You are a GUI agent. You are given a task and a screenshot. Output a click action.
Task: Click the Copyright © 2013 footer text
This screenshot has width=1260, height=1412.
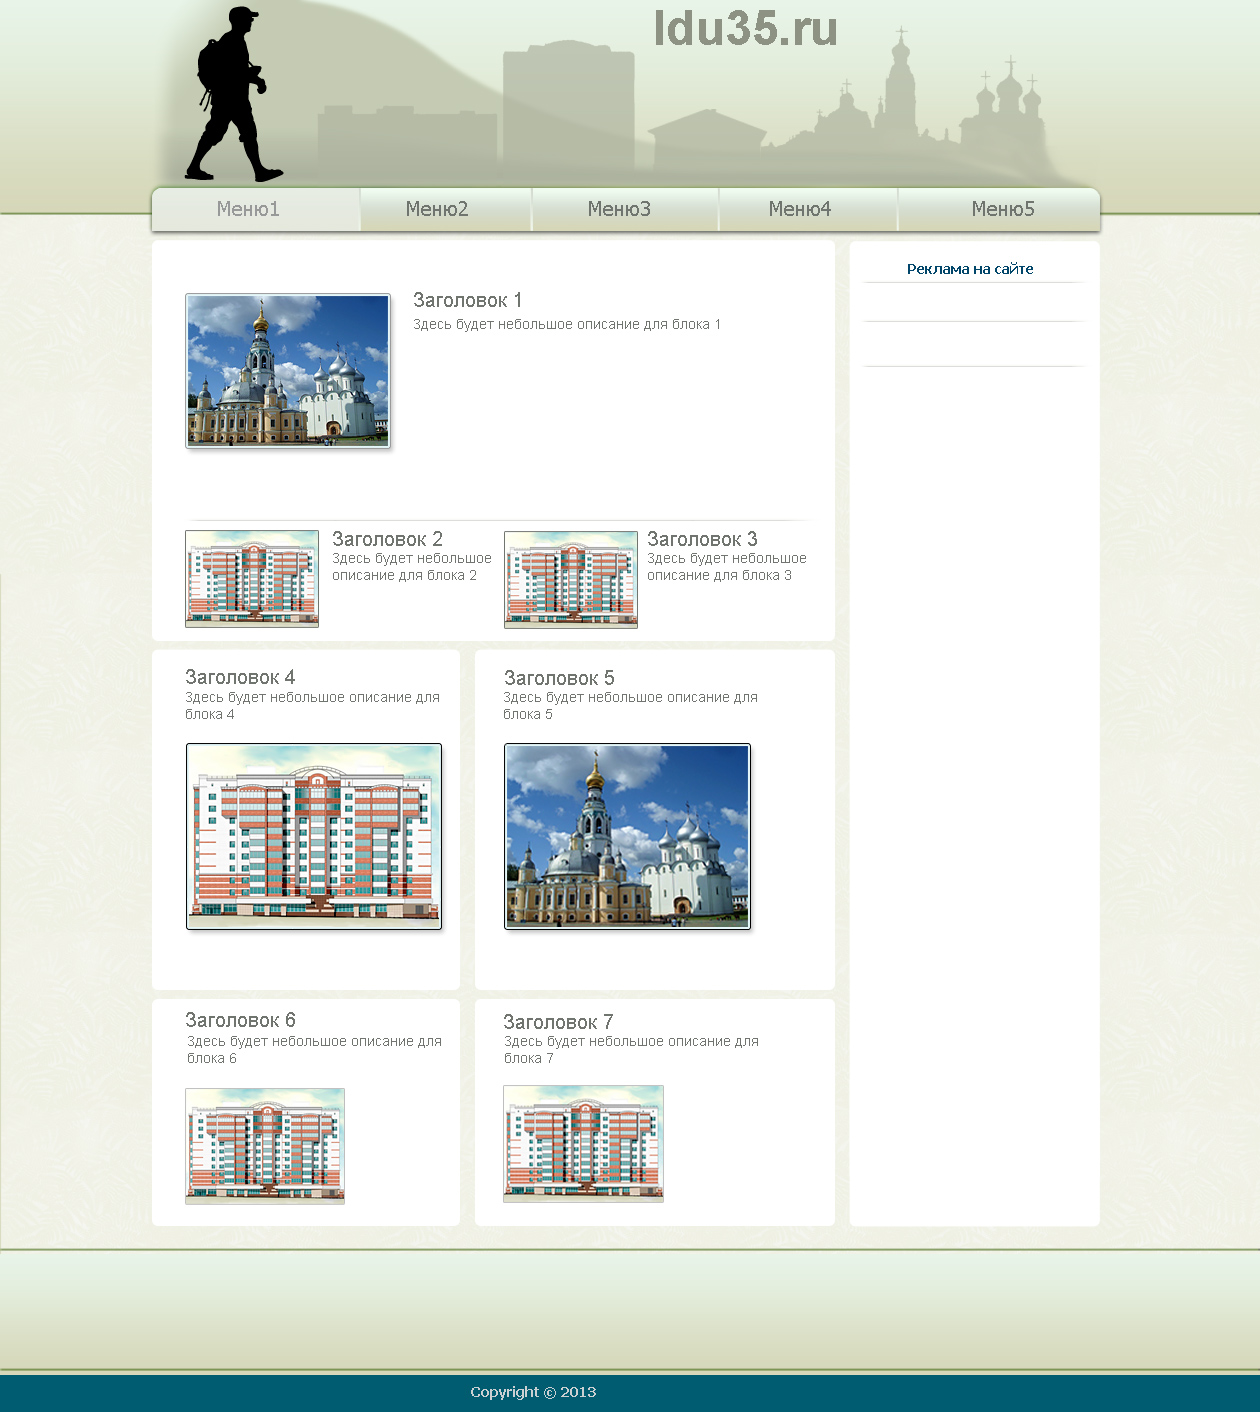[533, 1392]
